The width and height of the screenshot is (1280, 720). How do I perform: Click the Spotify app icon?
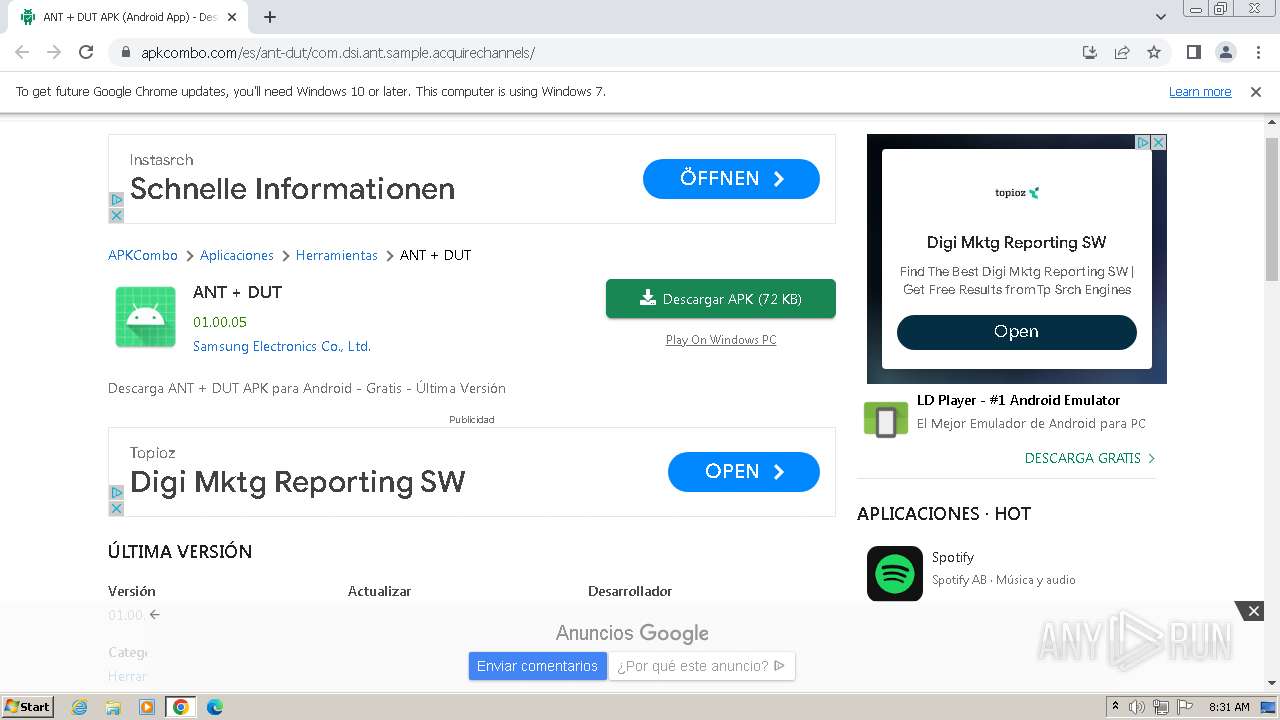click(x=895, y=573)
